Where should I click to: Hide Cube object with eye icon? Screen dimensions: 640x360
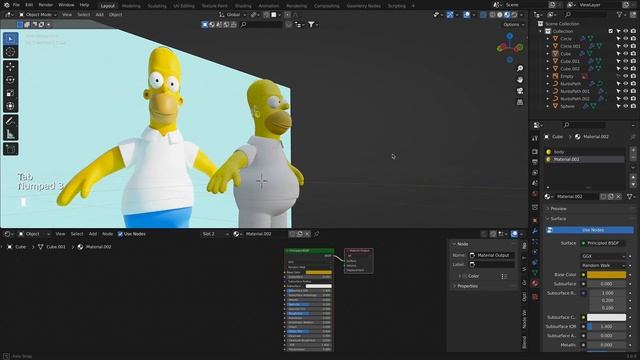(626, 54)
